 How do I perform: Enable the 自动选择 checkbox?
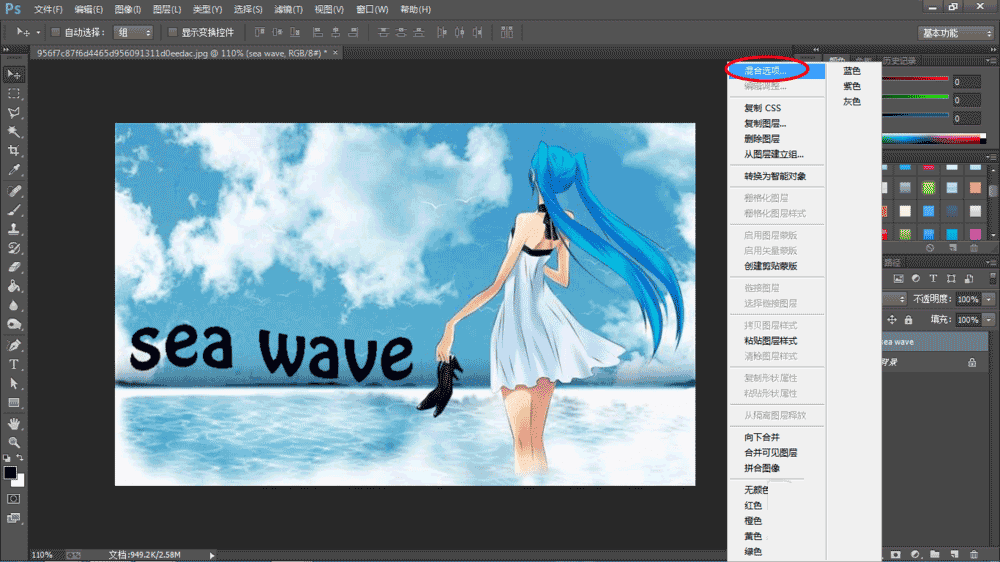(x=55, y=32)
